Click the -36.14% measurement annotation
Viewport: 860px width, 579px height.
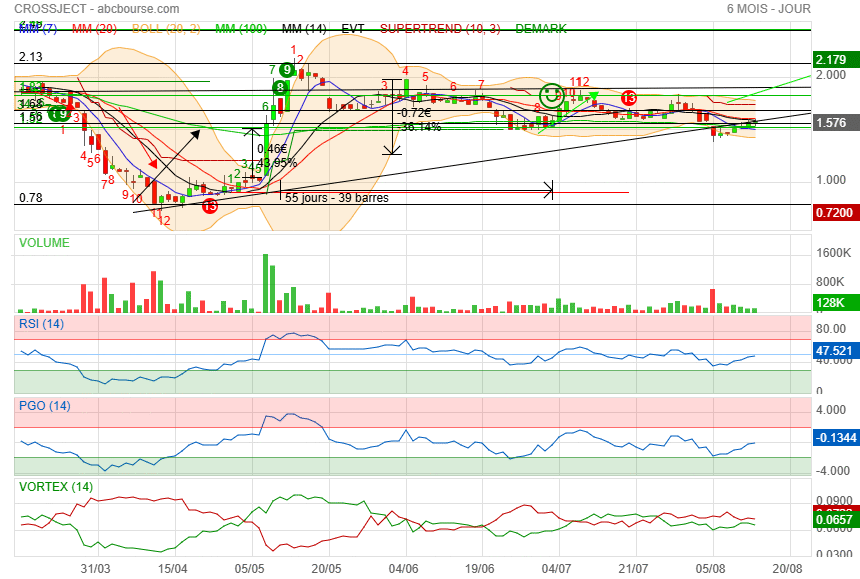point(421,127)
